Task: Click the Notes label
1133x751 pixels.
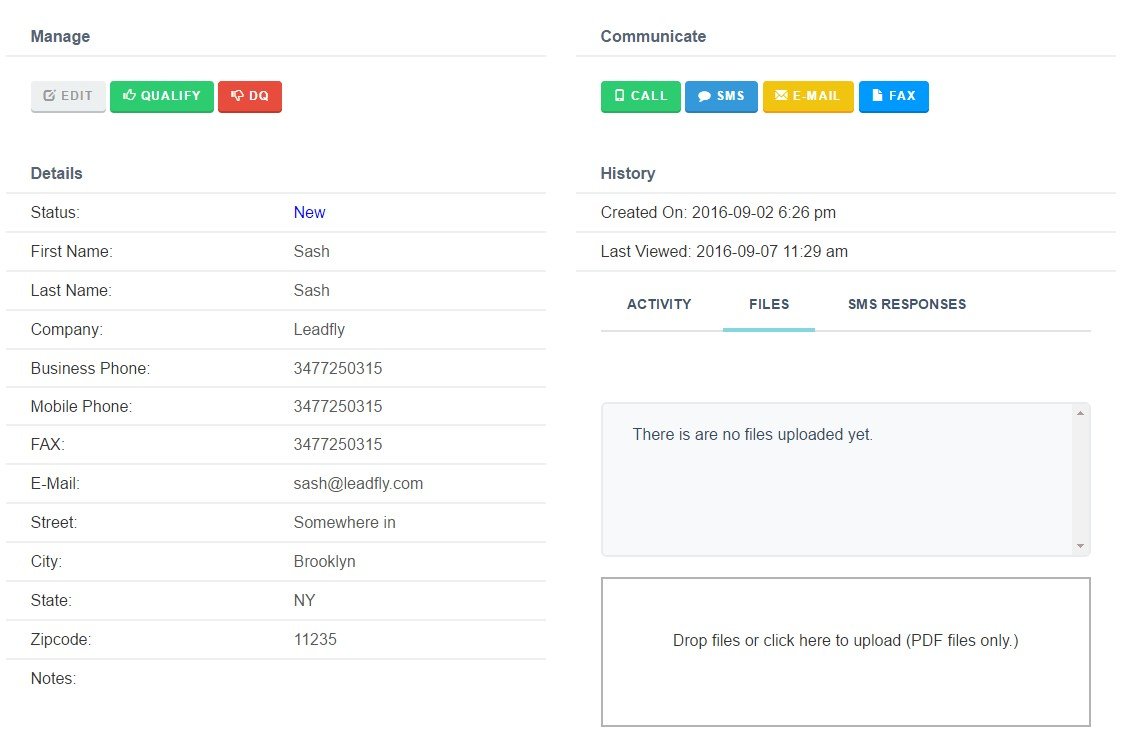Action: (x=53, y=679)
